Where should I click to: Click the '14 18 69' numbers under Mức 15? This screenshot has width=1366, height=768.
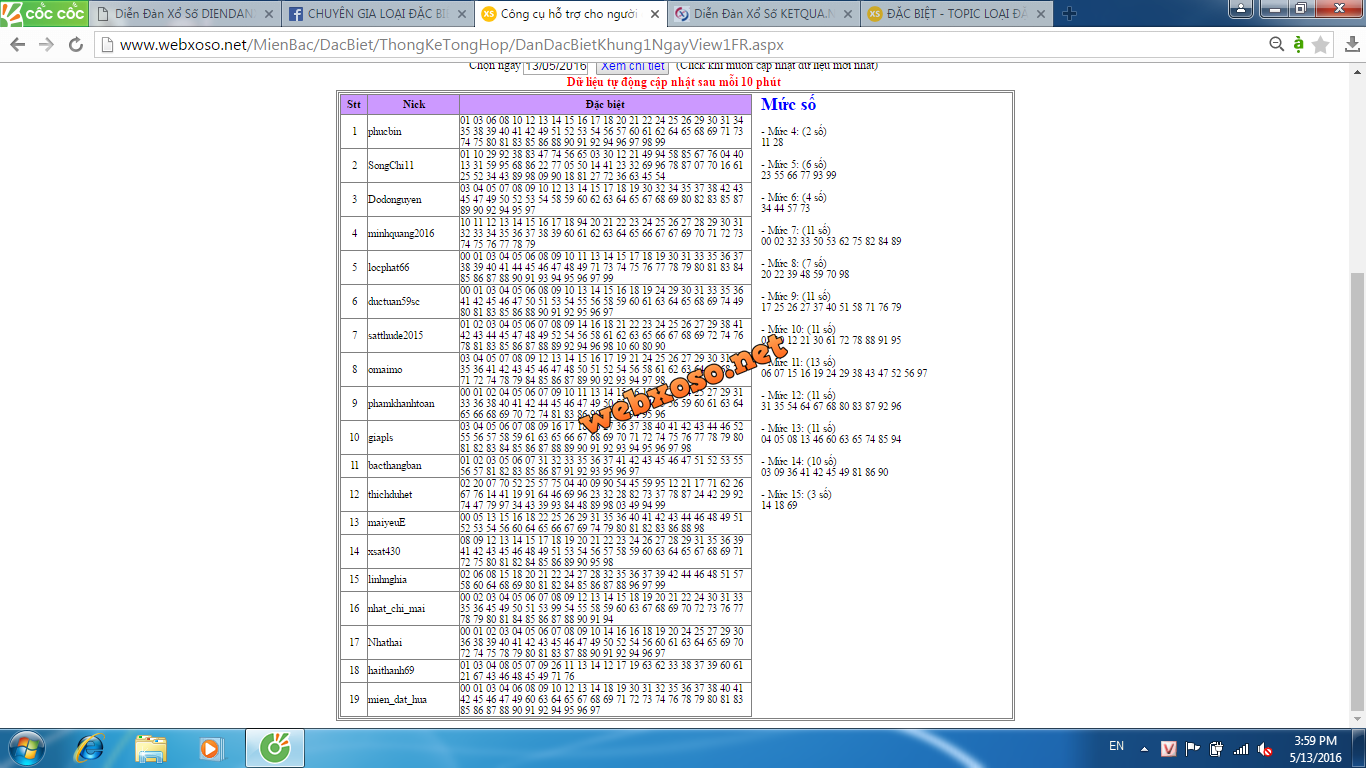point(779,505)
